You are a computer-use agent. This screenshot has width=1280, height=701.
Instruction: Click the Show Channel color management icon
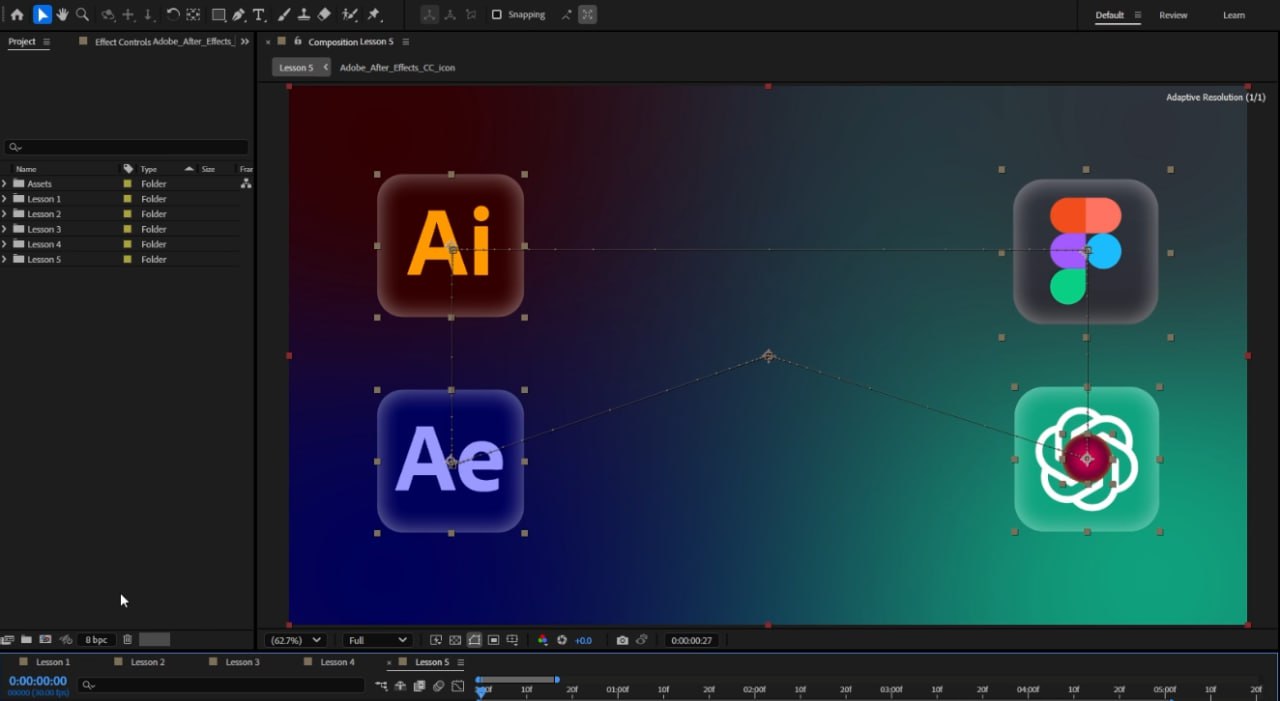543,640
